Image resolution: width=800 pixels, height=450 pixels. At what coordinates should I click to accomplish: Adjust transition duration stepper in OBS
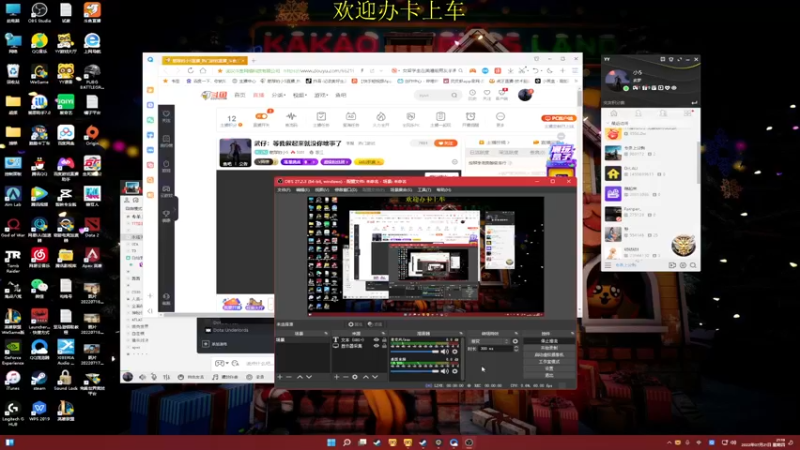[516, 348]
